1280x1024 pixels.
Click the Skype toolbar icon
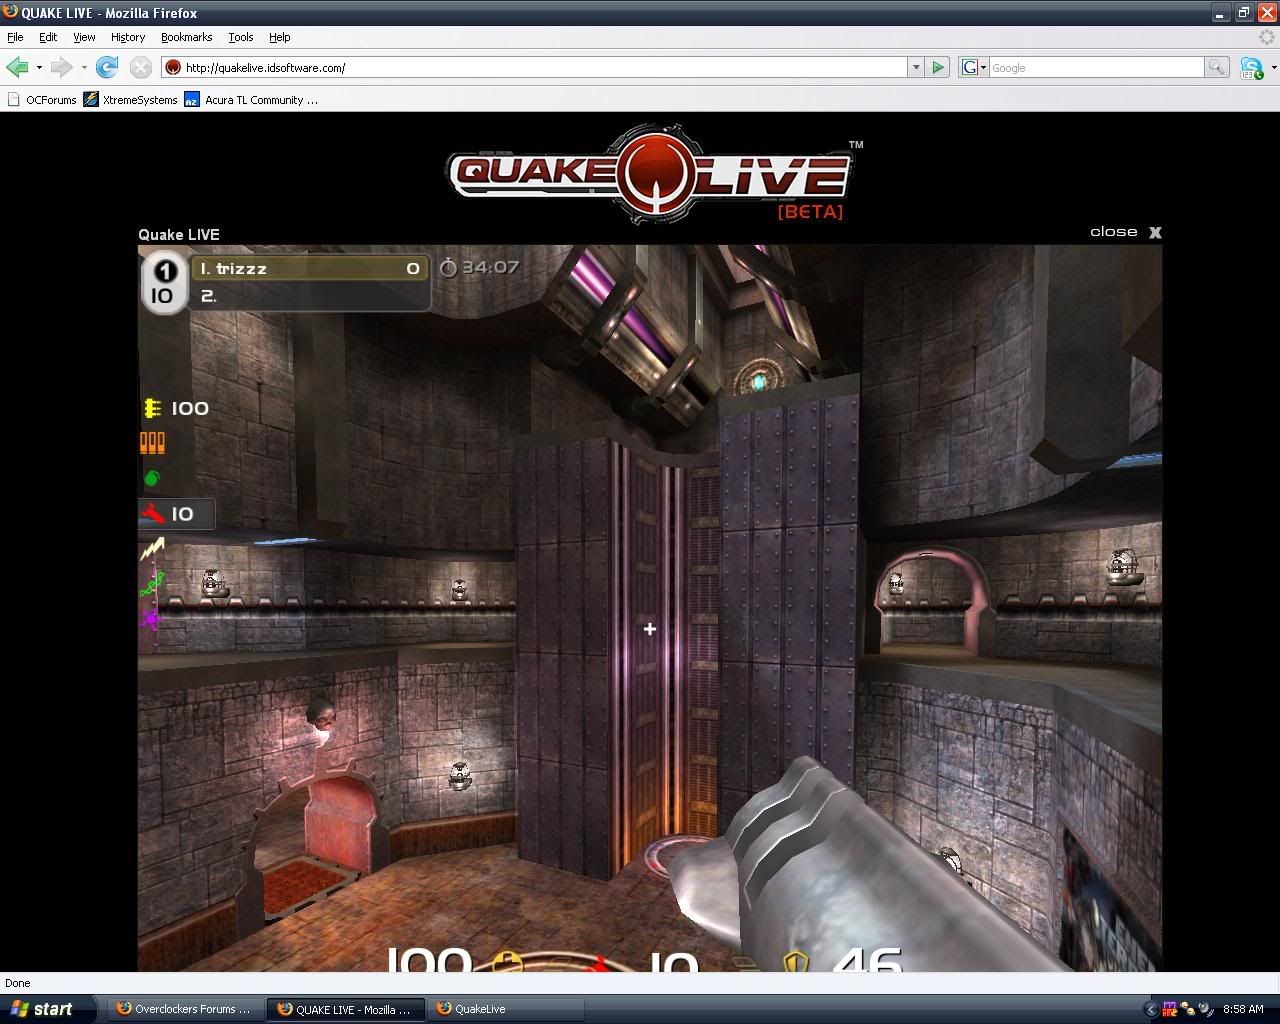(x=1251, y=67)
